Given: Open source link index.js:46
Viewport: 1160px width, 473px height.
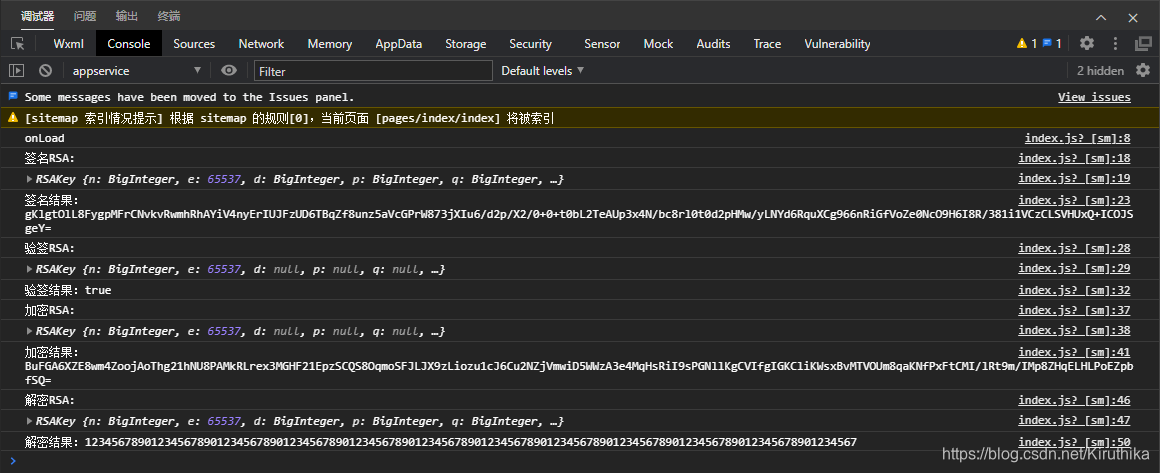Looking at the screenshot, I should 1074,400.
